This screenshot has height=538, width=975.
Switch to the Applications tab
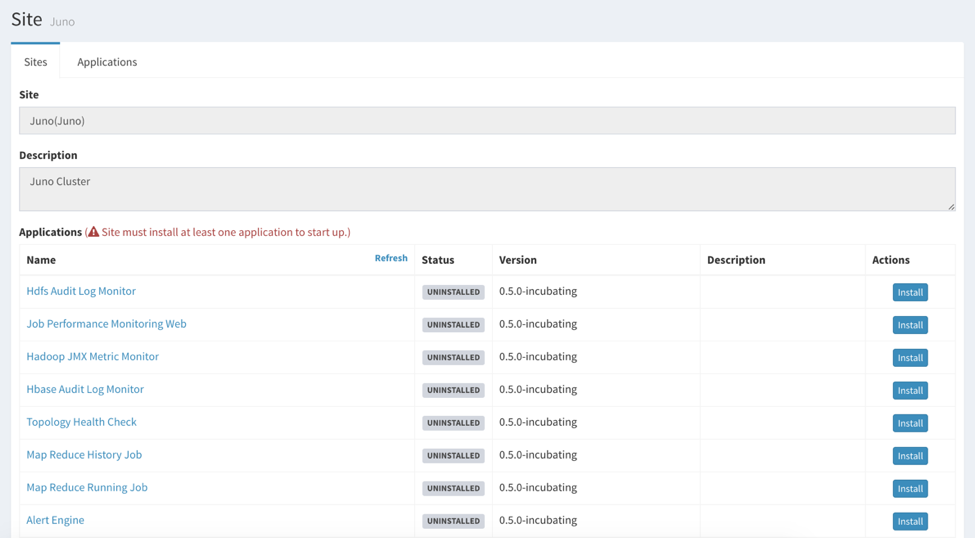[x=107, y=62]
